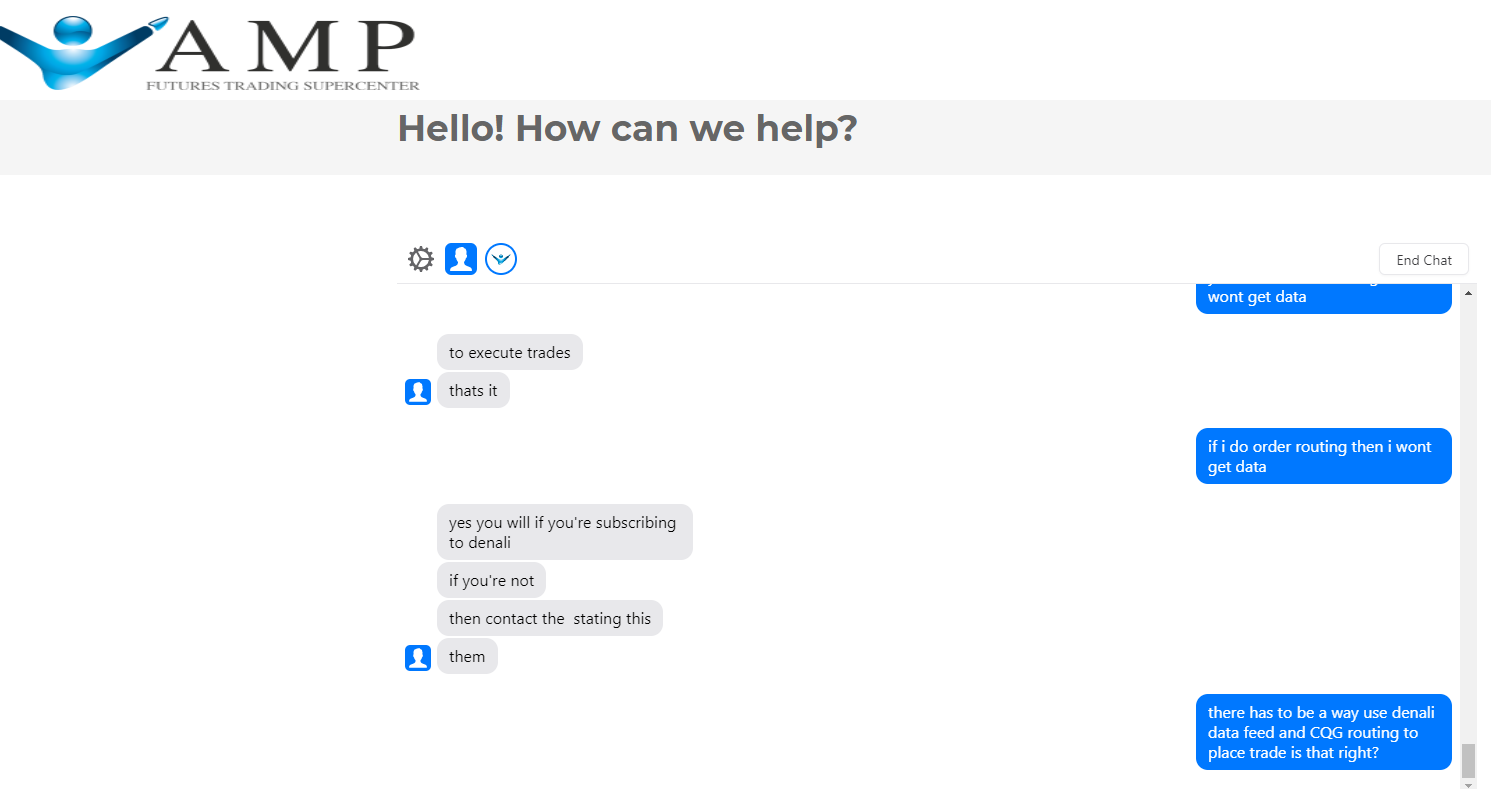
Task: Click the chat scrollbar up arrow
Action: click(1468, 292)
